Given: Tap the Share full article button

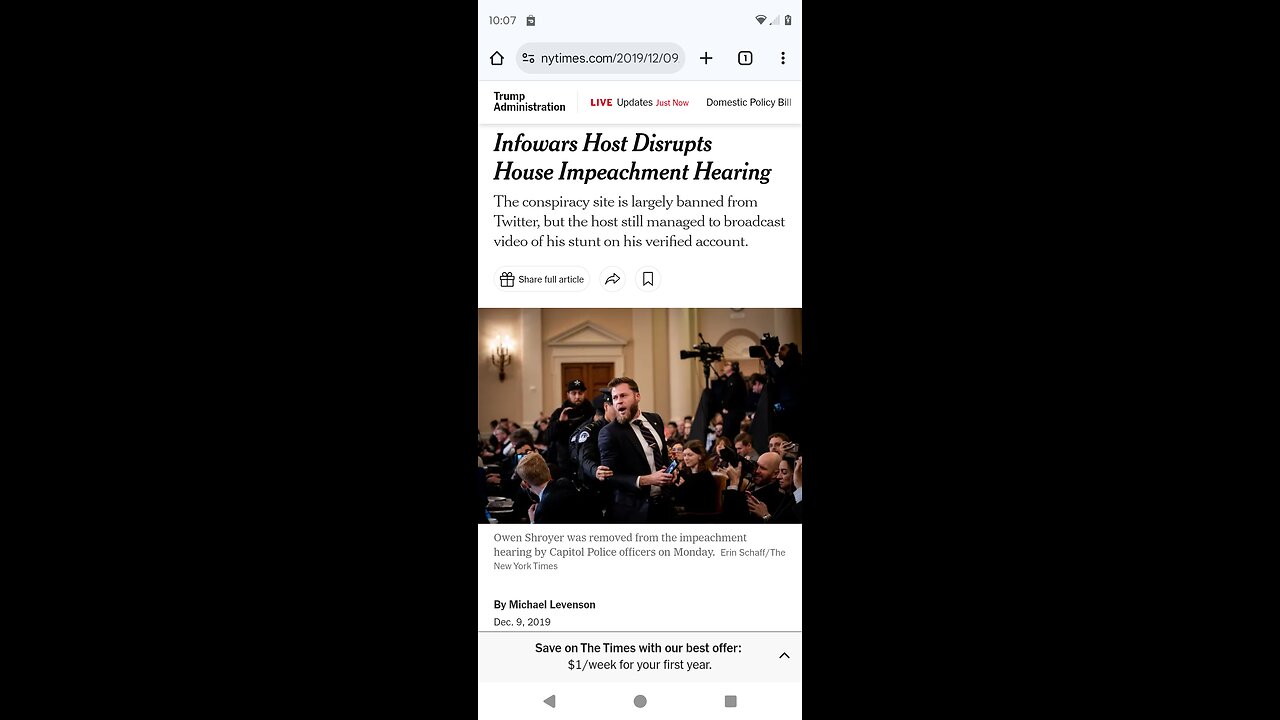Looking at the screenshot, I should (x=542, y=279).
